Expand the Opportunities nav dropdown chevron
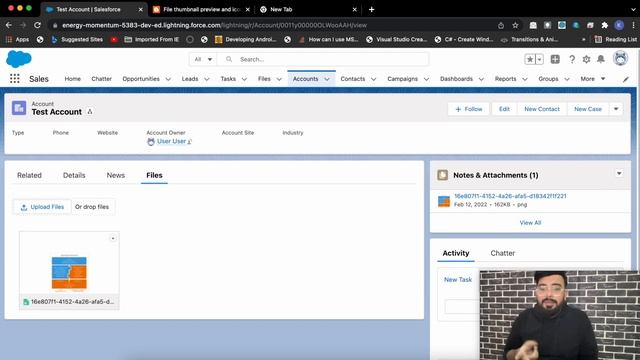The width and height of the screenshot is (640, 360). click(x=168, y=79)
